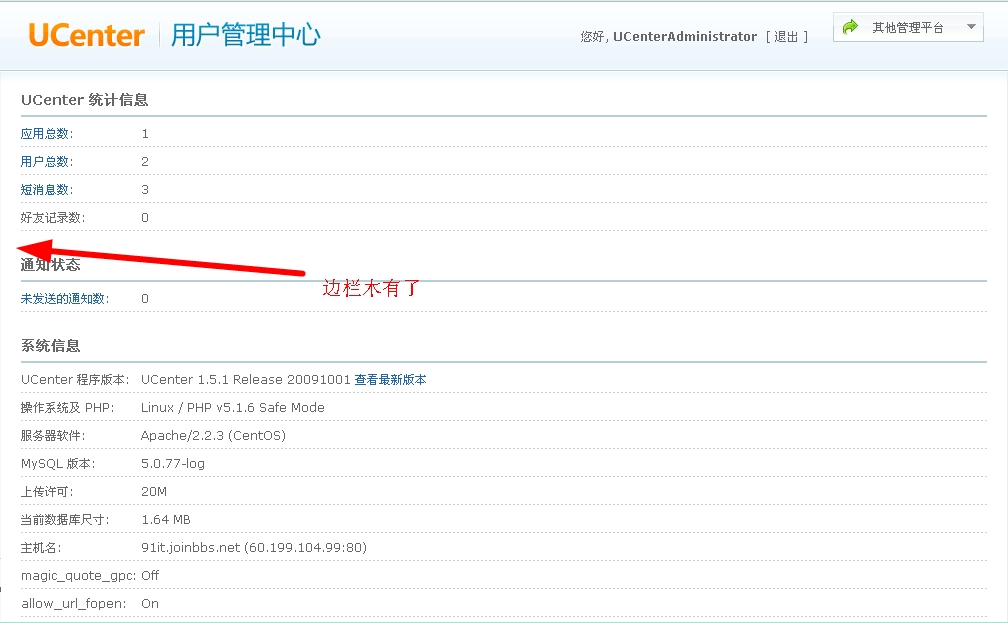1008x623 pixels.
Task: Select the 1.64 MB database size value
Action: click(x=166, y=519)
